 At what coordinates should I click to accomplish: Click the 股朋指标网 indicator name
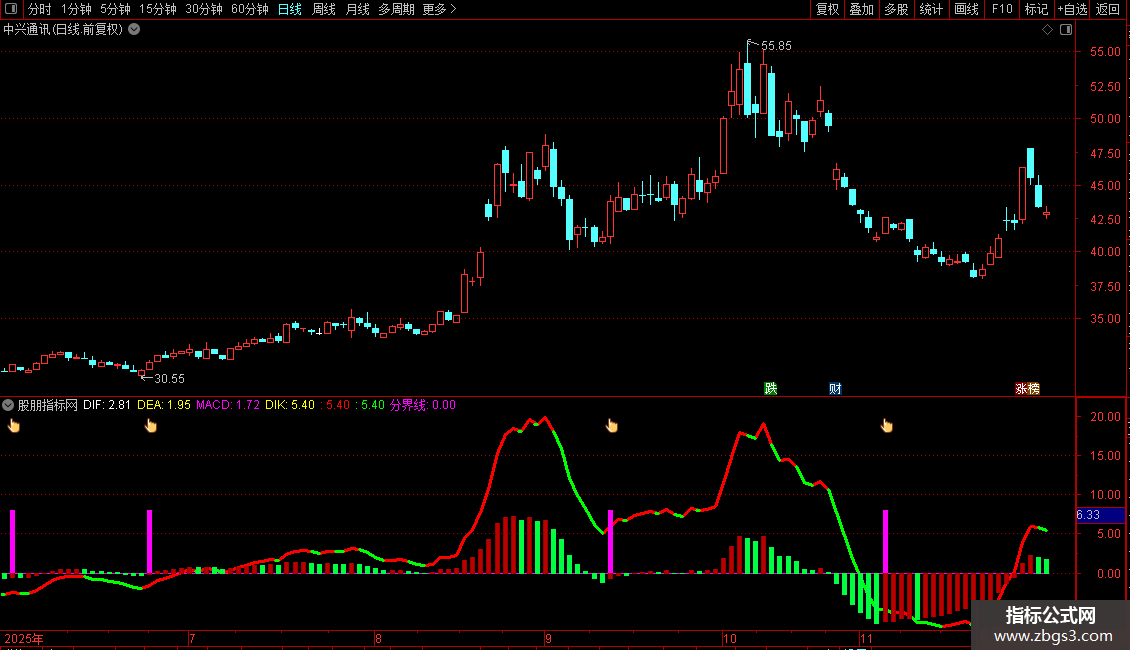pyautogui.click(x=48, y=405)
